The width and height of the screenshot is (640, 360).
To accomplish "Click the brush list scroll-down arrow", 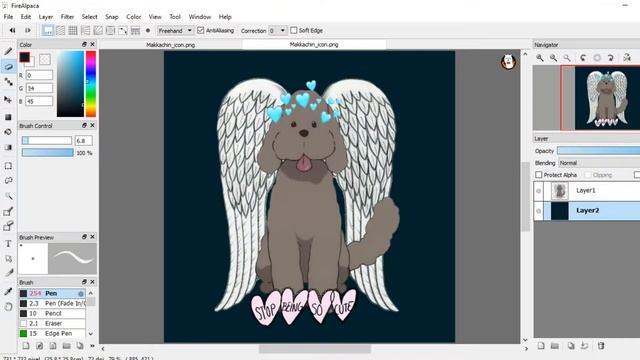I will [x=91, y=334].
